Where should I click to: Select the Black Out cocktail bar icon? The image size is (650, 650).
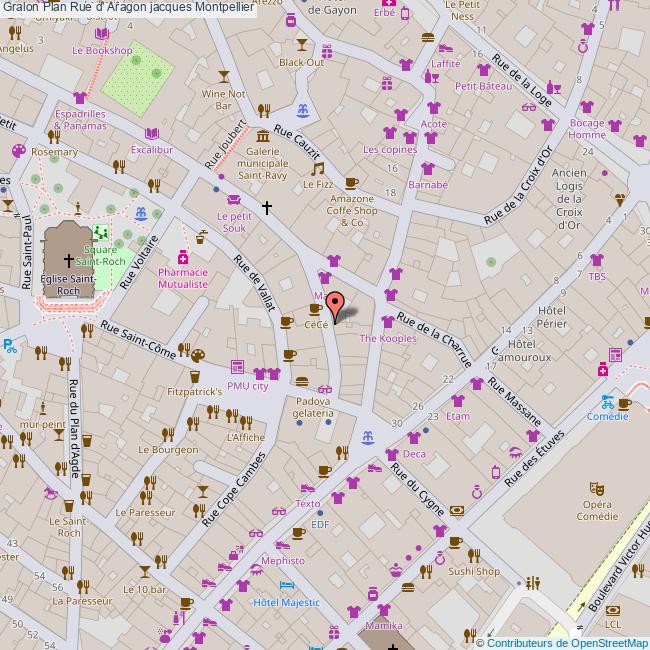(x=302, y=45)
